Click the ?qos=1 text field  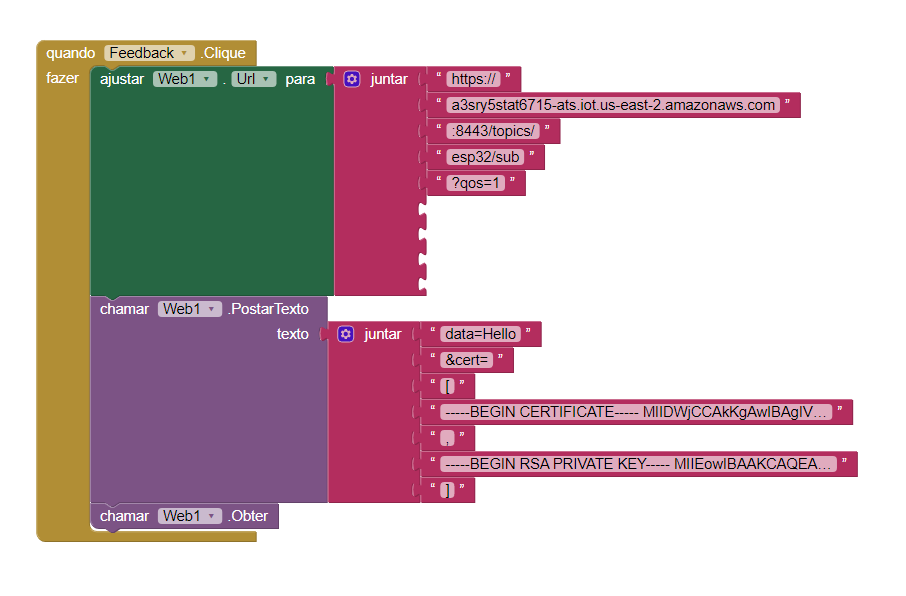pyautogui.click(x=475, y=183)
